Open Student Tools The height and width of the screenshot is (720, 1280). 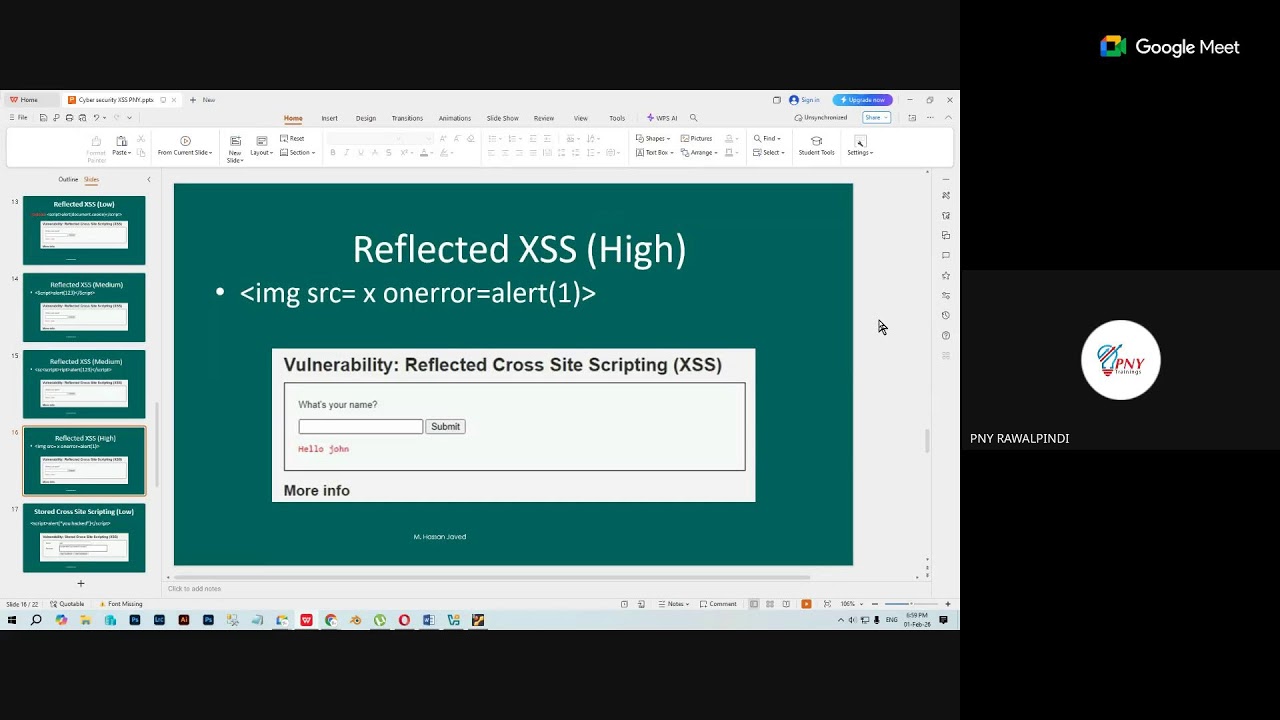[x=816, y=146]
